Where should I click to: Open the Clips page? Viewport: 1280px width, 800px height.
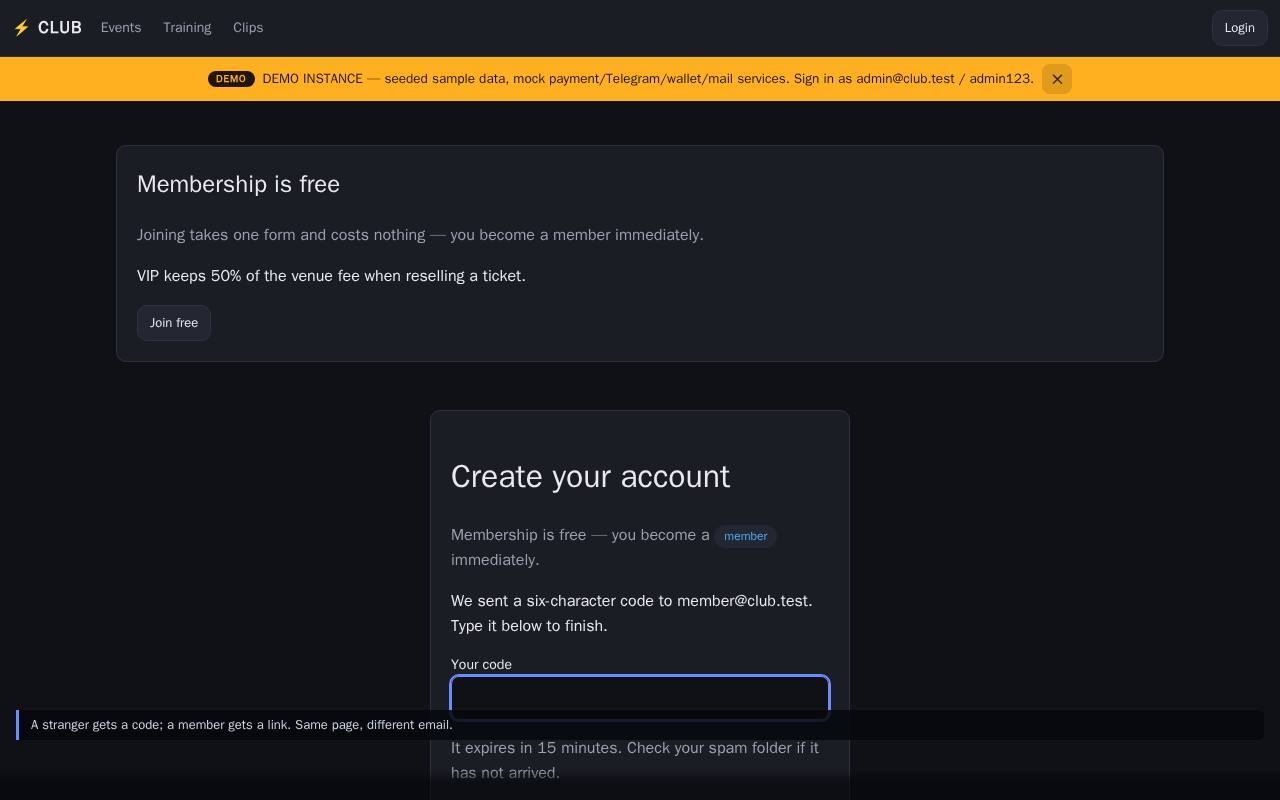tap(248, 28)
